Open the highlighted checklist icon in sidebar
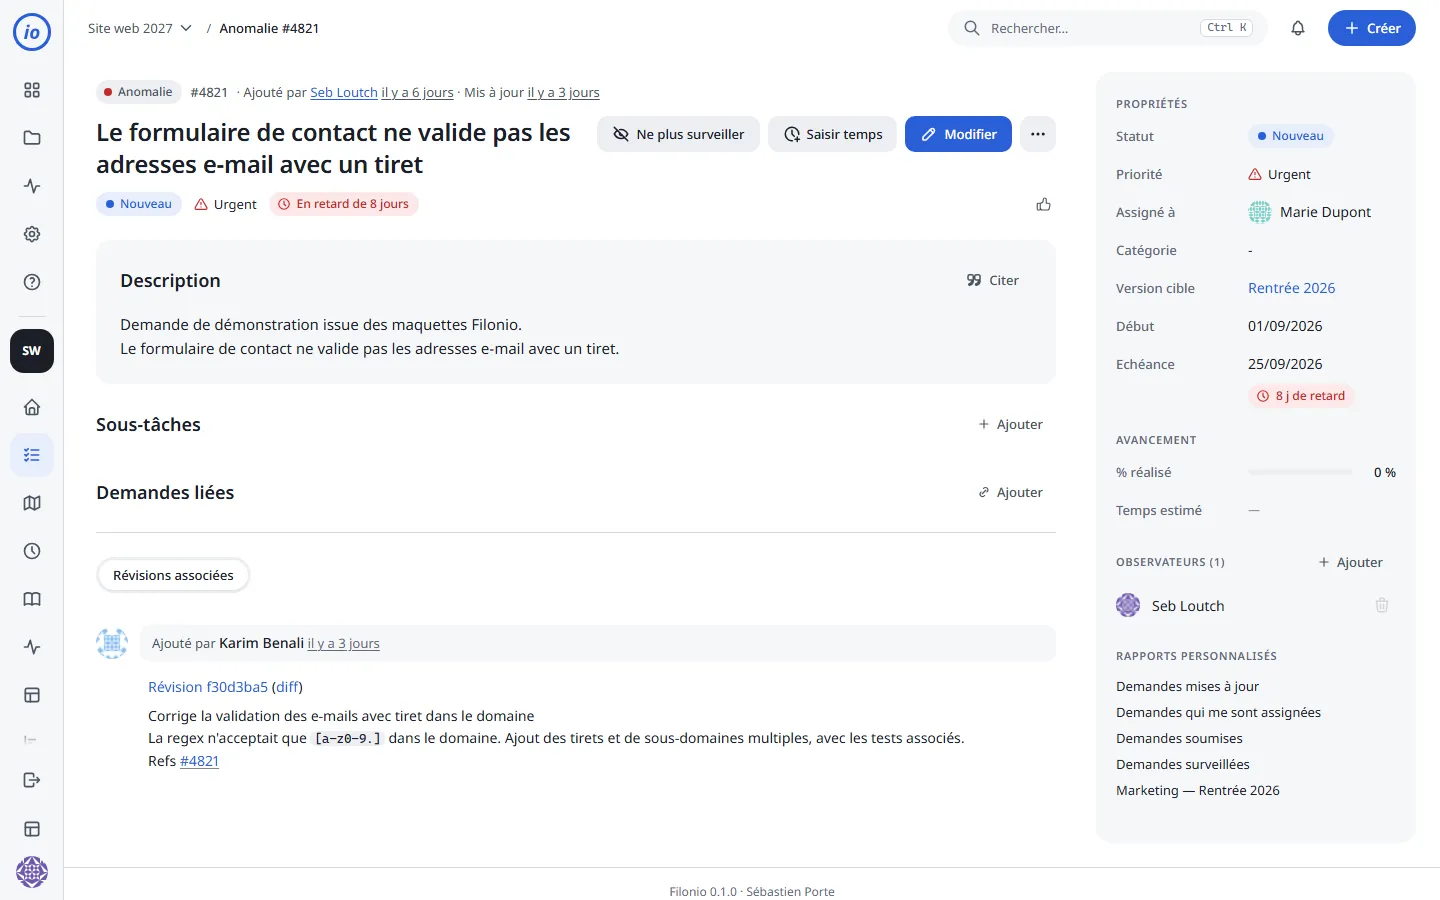 click(x=32, y=455)
